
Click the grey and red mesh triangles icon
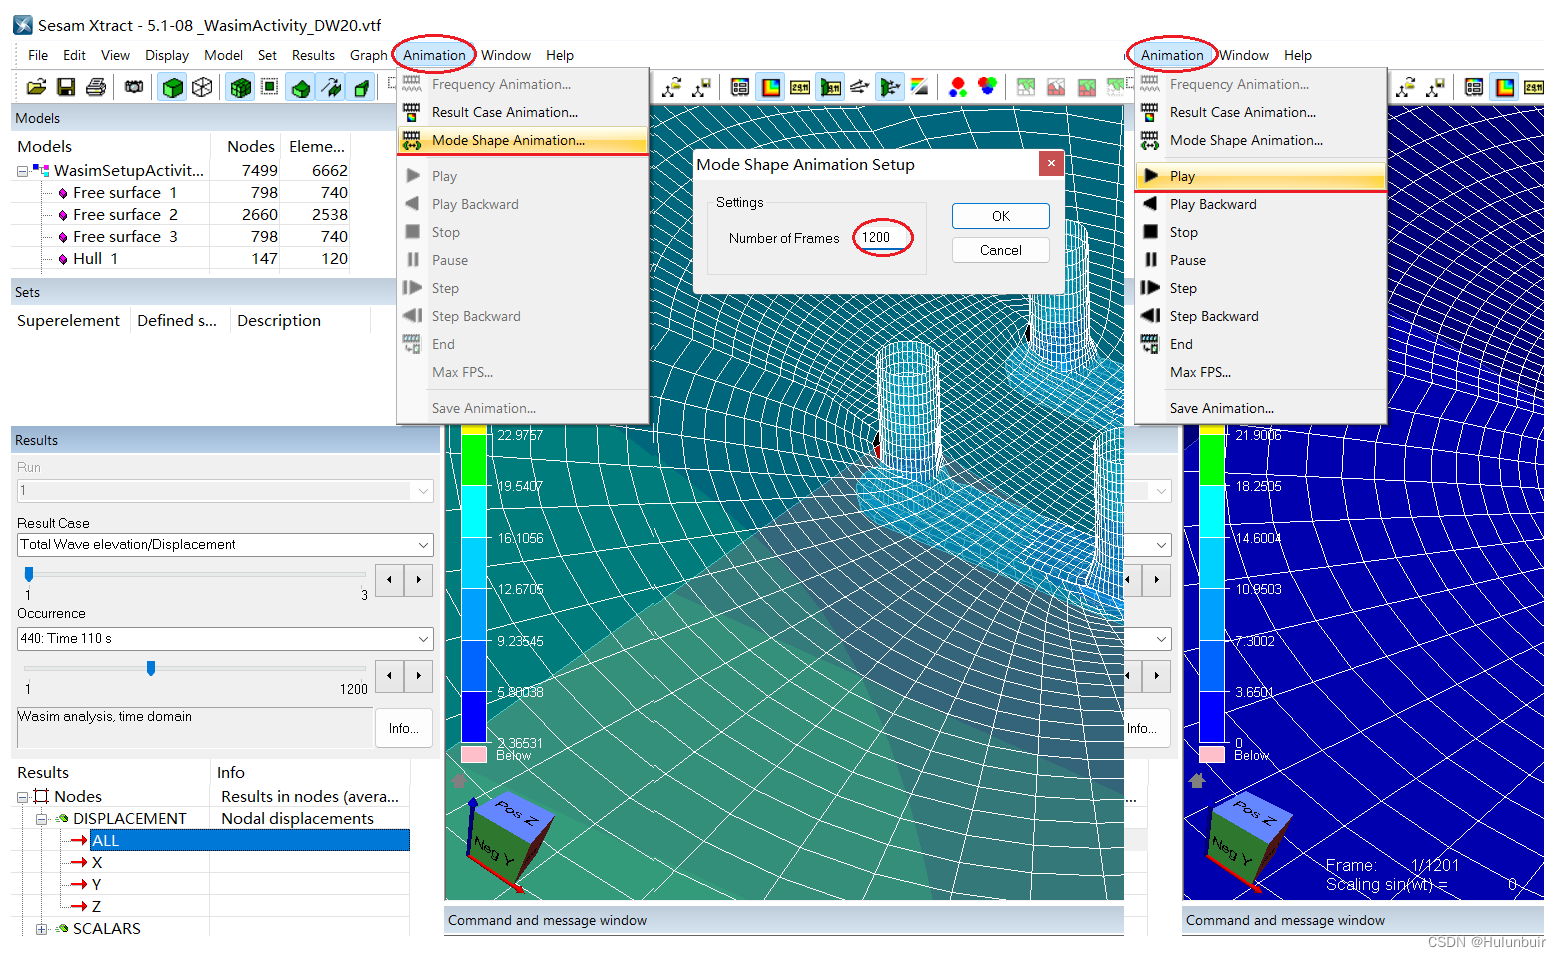point(1056,87)
